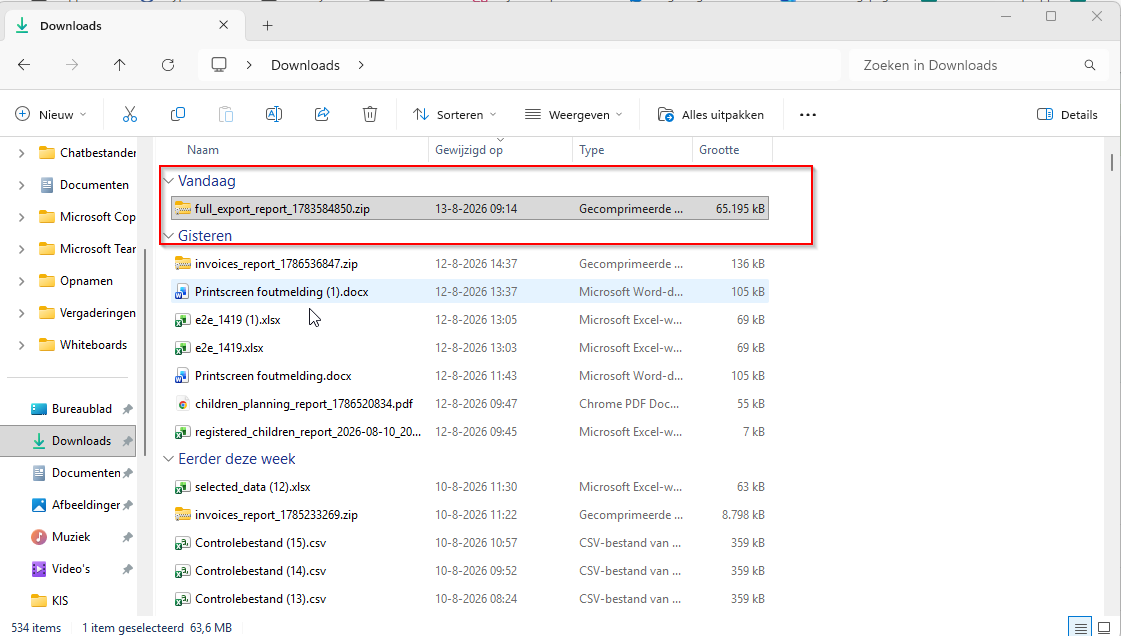The image size is (1121, 636).
Task: Collapse the Gisteren group
Action: coord(169,236)
